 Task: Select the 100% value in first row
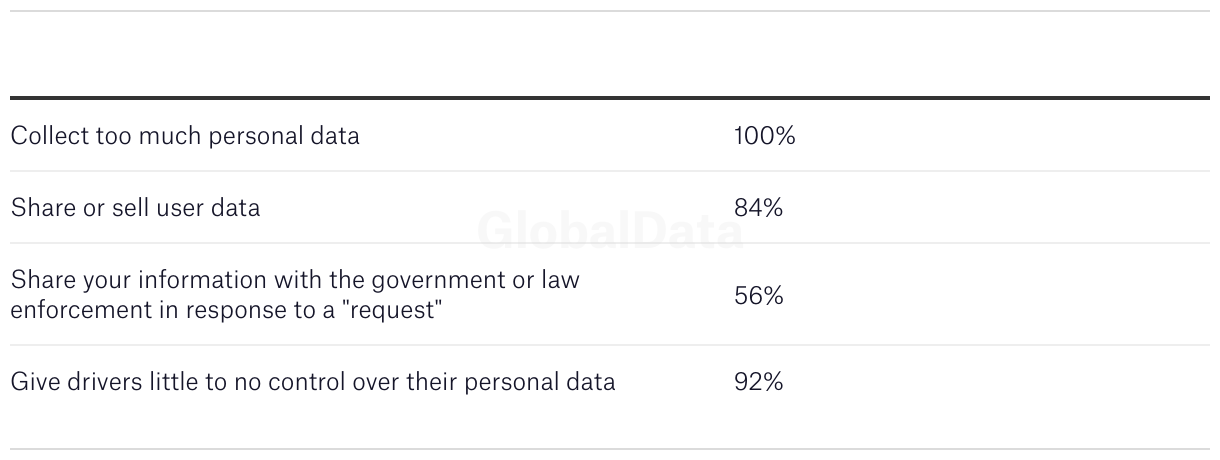(764, 136)
